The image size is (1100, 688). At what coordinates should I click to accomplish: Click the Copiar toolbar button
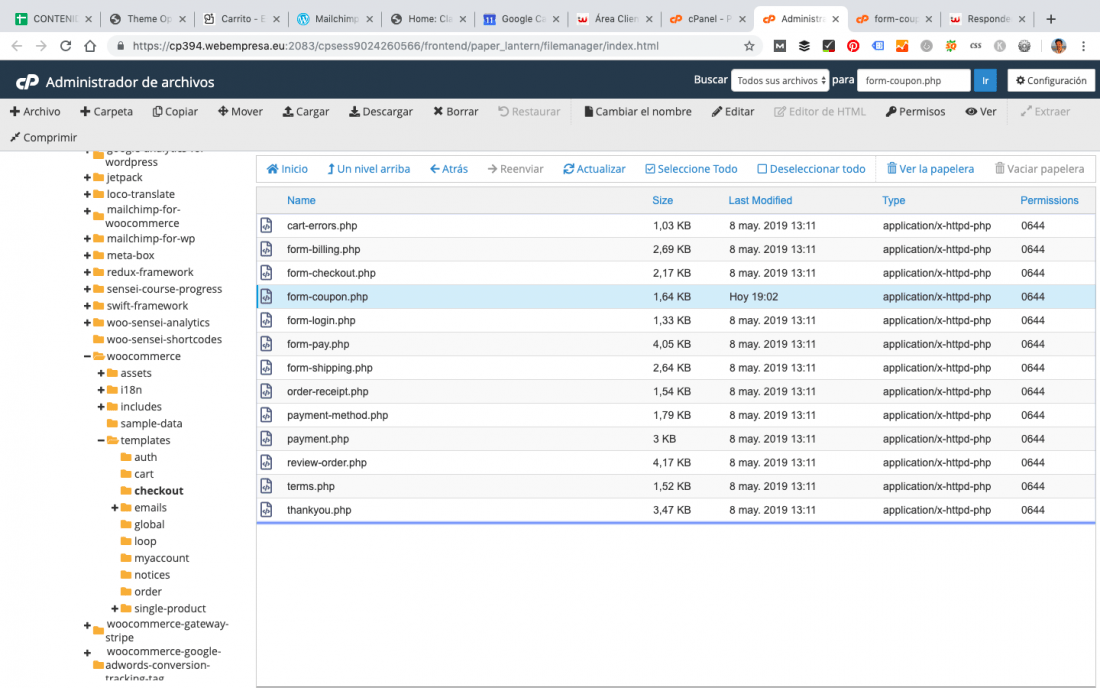(175, 112)
